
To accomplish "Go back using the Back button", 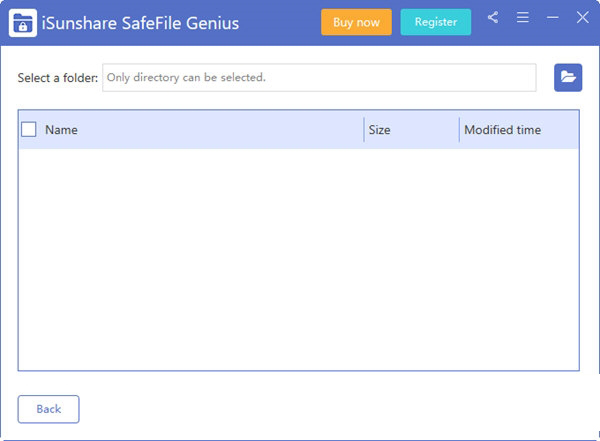I will coord(48,409).
